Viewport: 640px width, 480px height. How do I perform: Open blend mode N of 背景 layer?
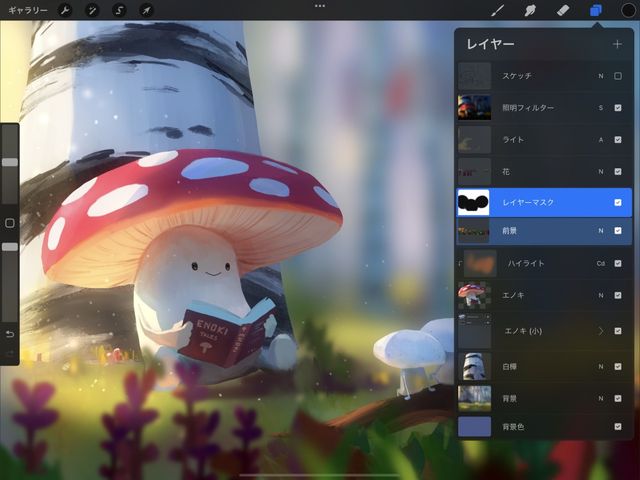[601, 398]
